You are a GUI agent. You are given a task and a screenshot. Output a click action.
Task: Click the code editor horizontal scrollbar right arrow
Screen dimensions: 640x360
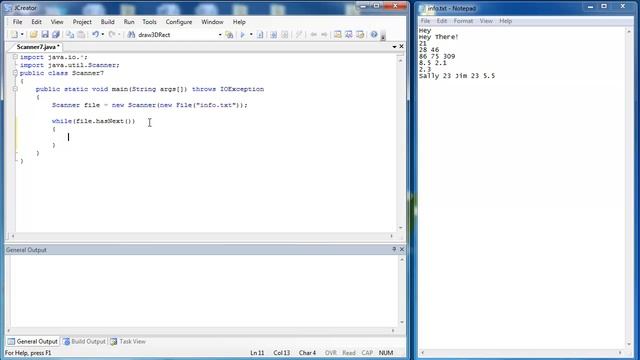tap(391, 236)
